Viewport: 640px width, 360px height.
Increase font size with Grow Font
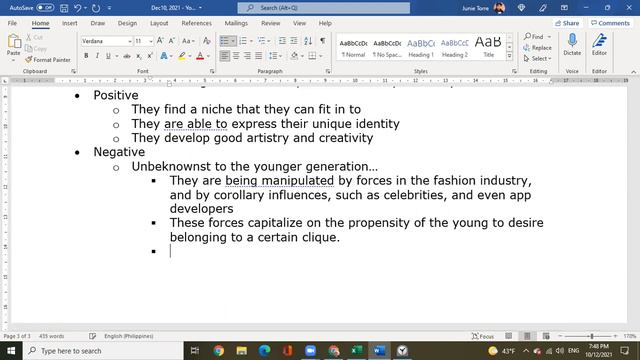[160, 41]
